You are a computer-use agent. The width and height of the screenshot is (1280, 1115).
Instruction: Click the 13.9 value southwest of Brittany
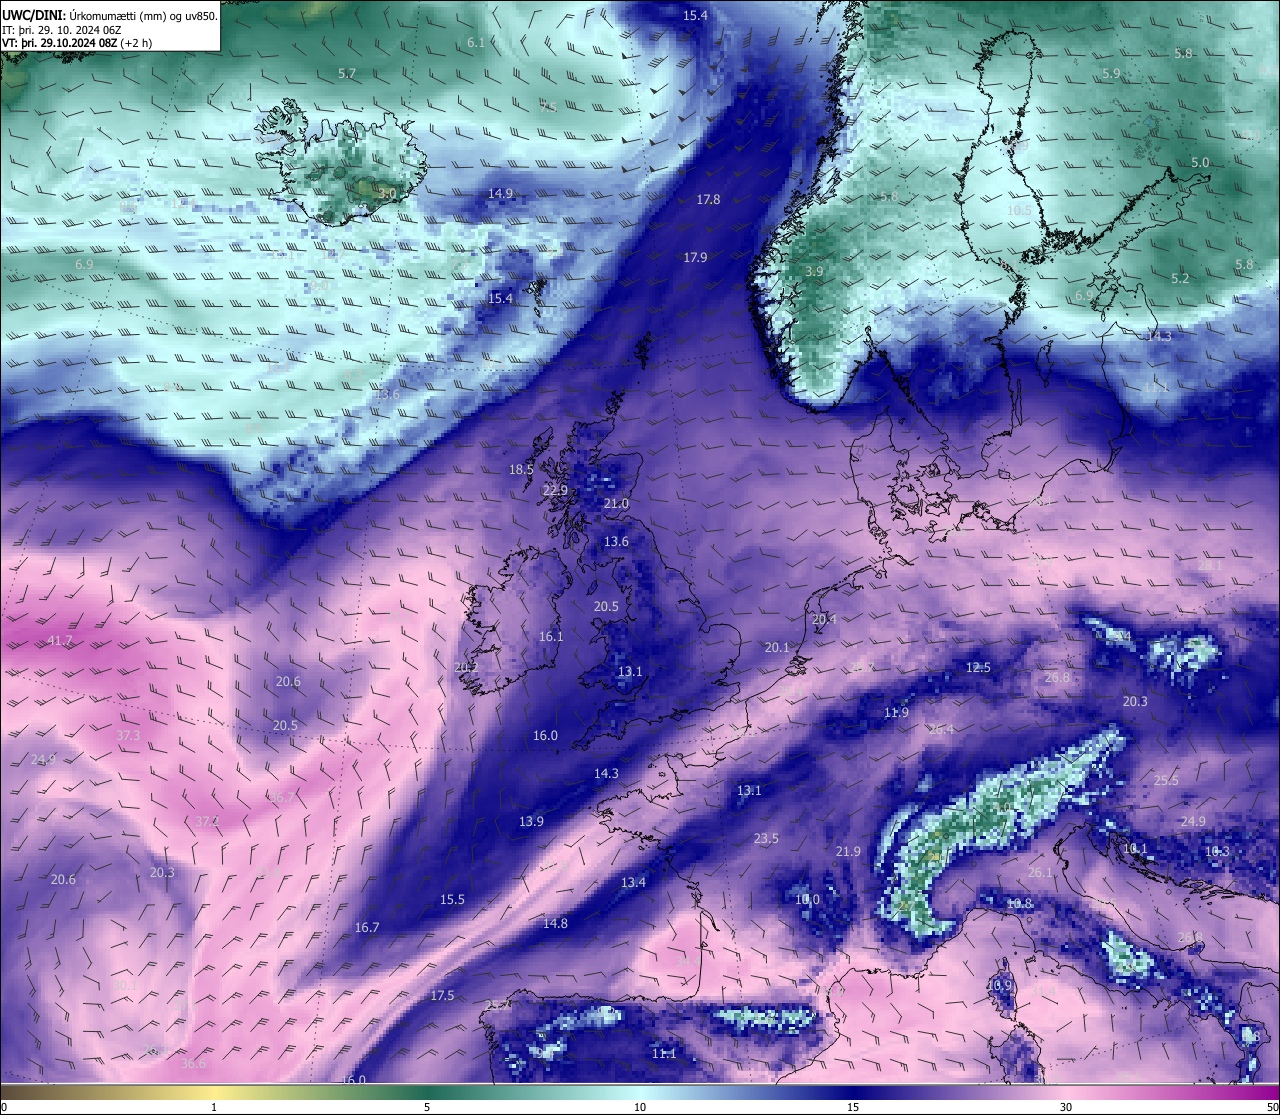pyautogui.click(x=531, y=821)
